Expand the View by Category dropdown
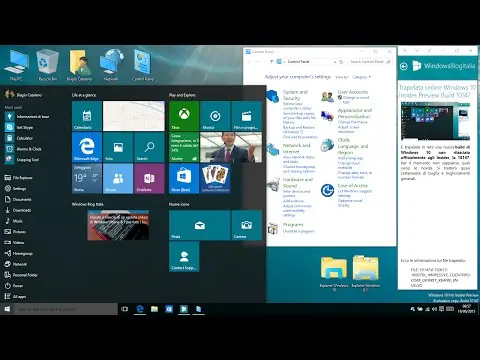The width and height of the screenshot is (480, 360). click(362, 77)
